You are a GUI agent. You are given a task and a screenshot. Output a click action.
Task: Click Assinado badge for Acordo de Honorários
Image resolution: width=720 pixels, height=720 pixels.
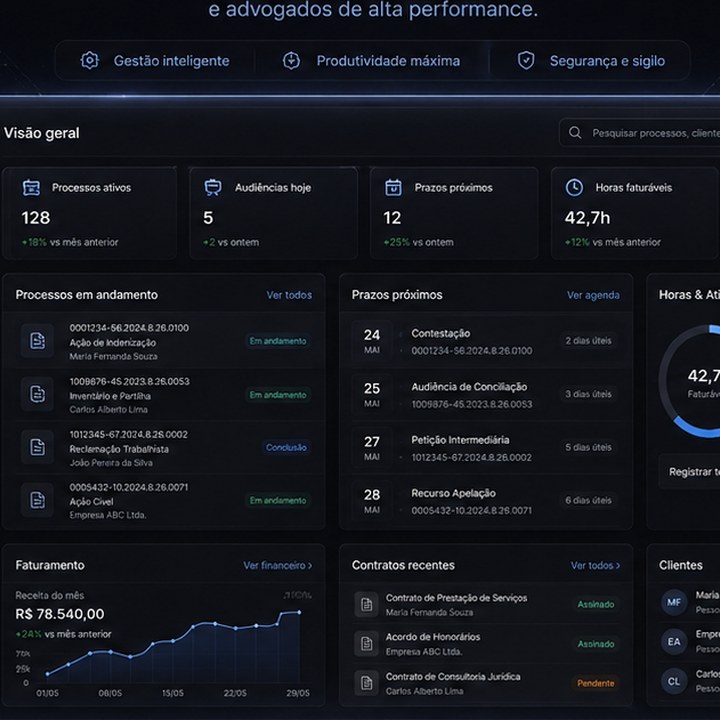(x=596, y=644)
